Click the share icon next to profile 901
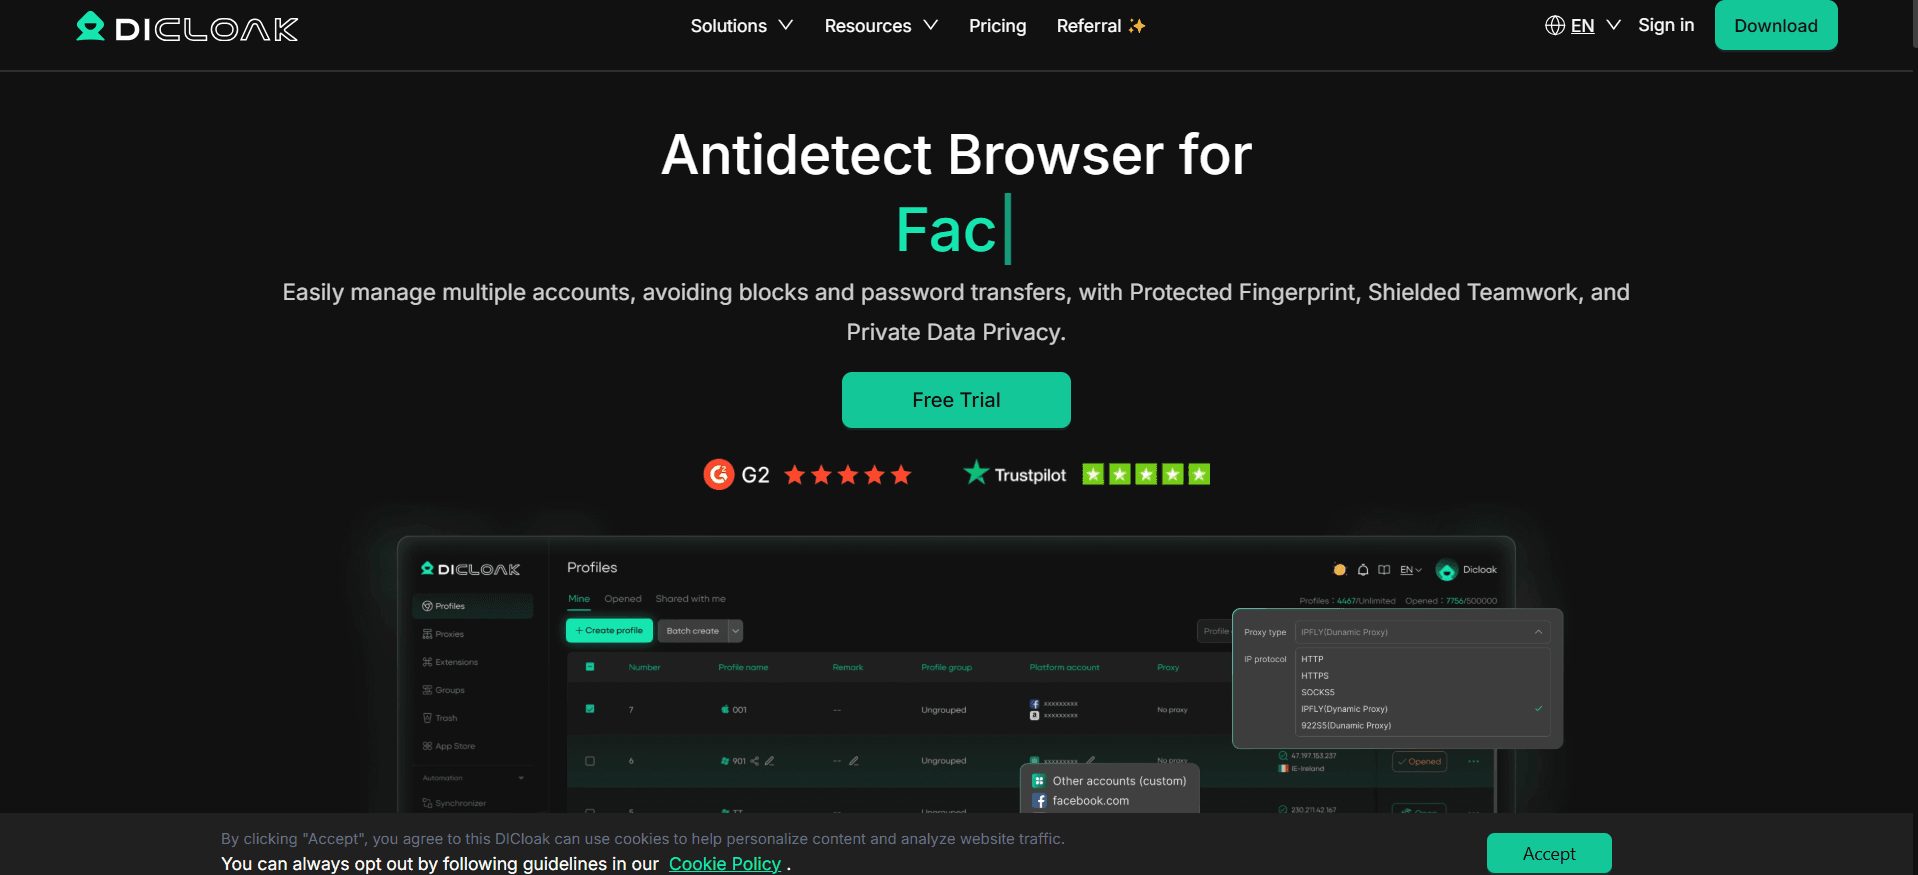This screenshot has height=875, width=1918. [754, 761]
